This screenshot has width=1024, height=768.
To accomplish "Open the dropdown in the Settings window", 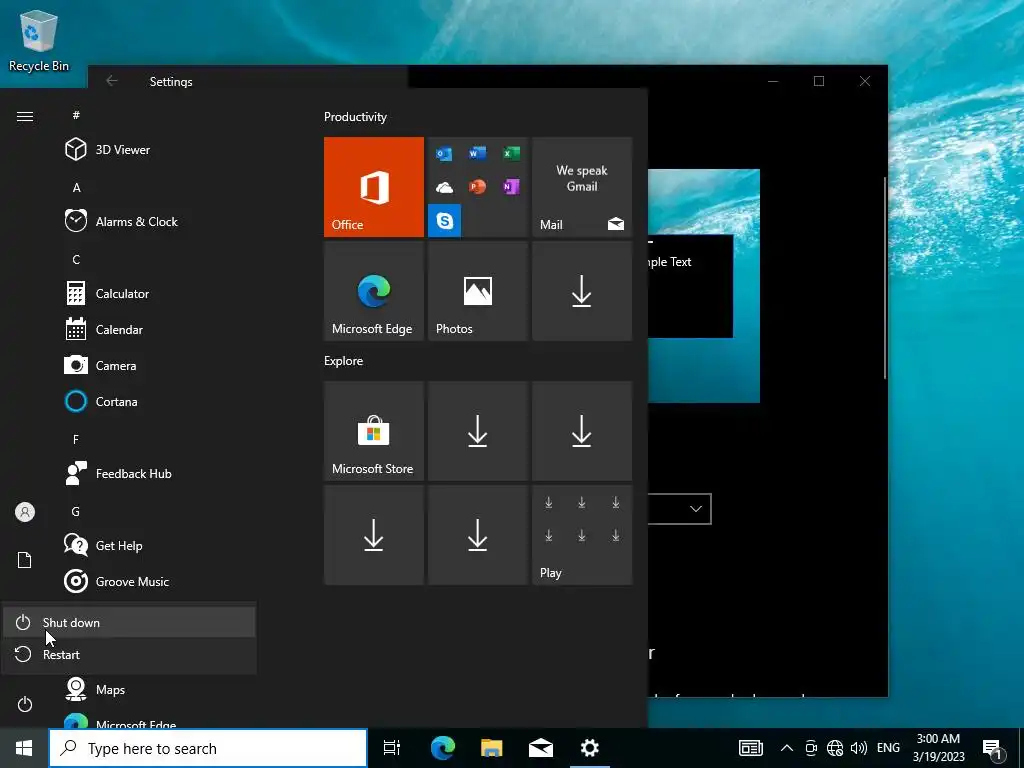I will pyautogui.click(x=679, y=509).
